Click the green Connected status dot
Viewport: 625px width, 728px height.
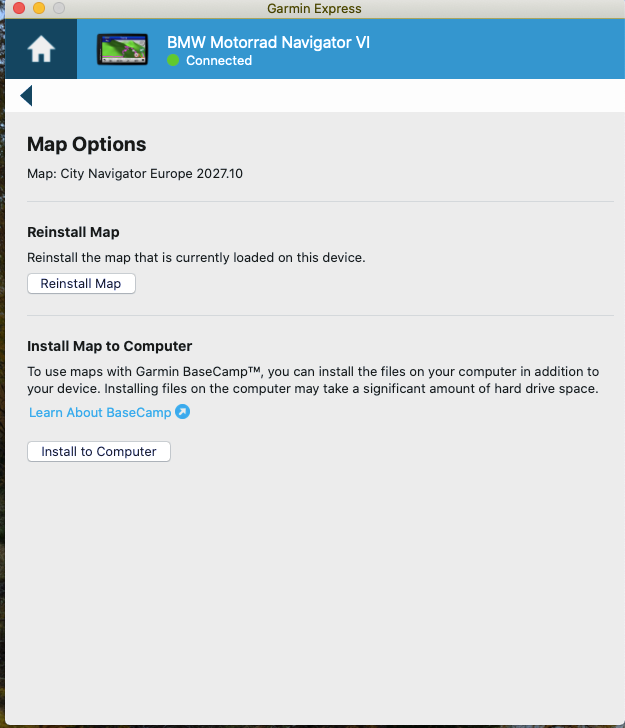tap(173, 60)
